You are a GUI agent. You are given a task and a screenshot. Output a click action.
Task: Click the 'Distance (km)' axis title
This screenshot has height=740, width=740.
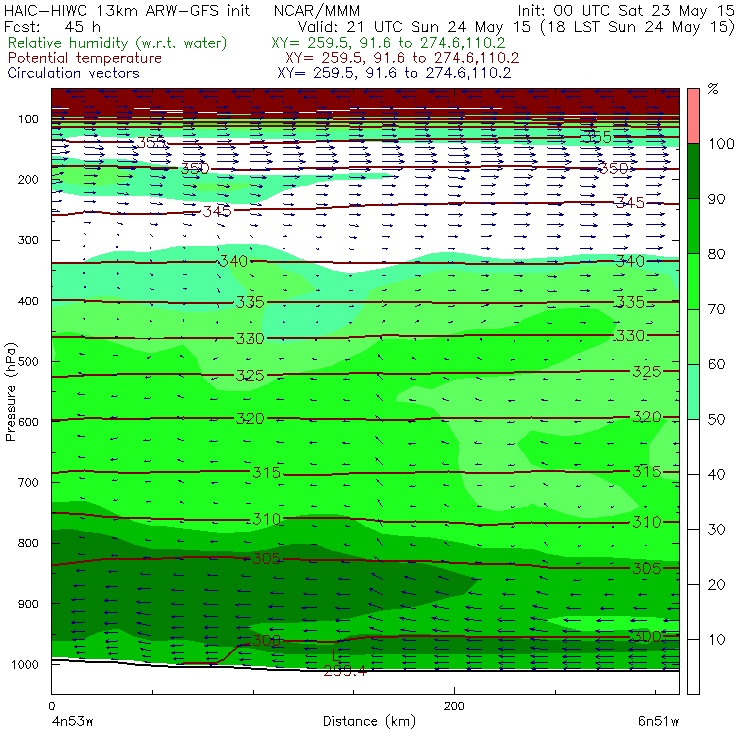(370, 722)
